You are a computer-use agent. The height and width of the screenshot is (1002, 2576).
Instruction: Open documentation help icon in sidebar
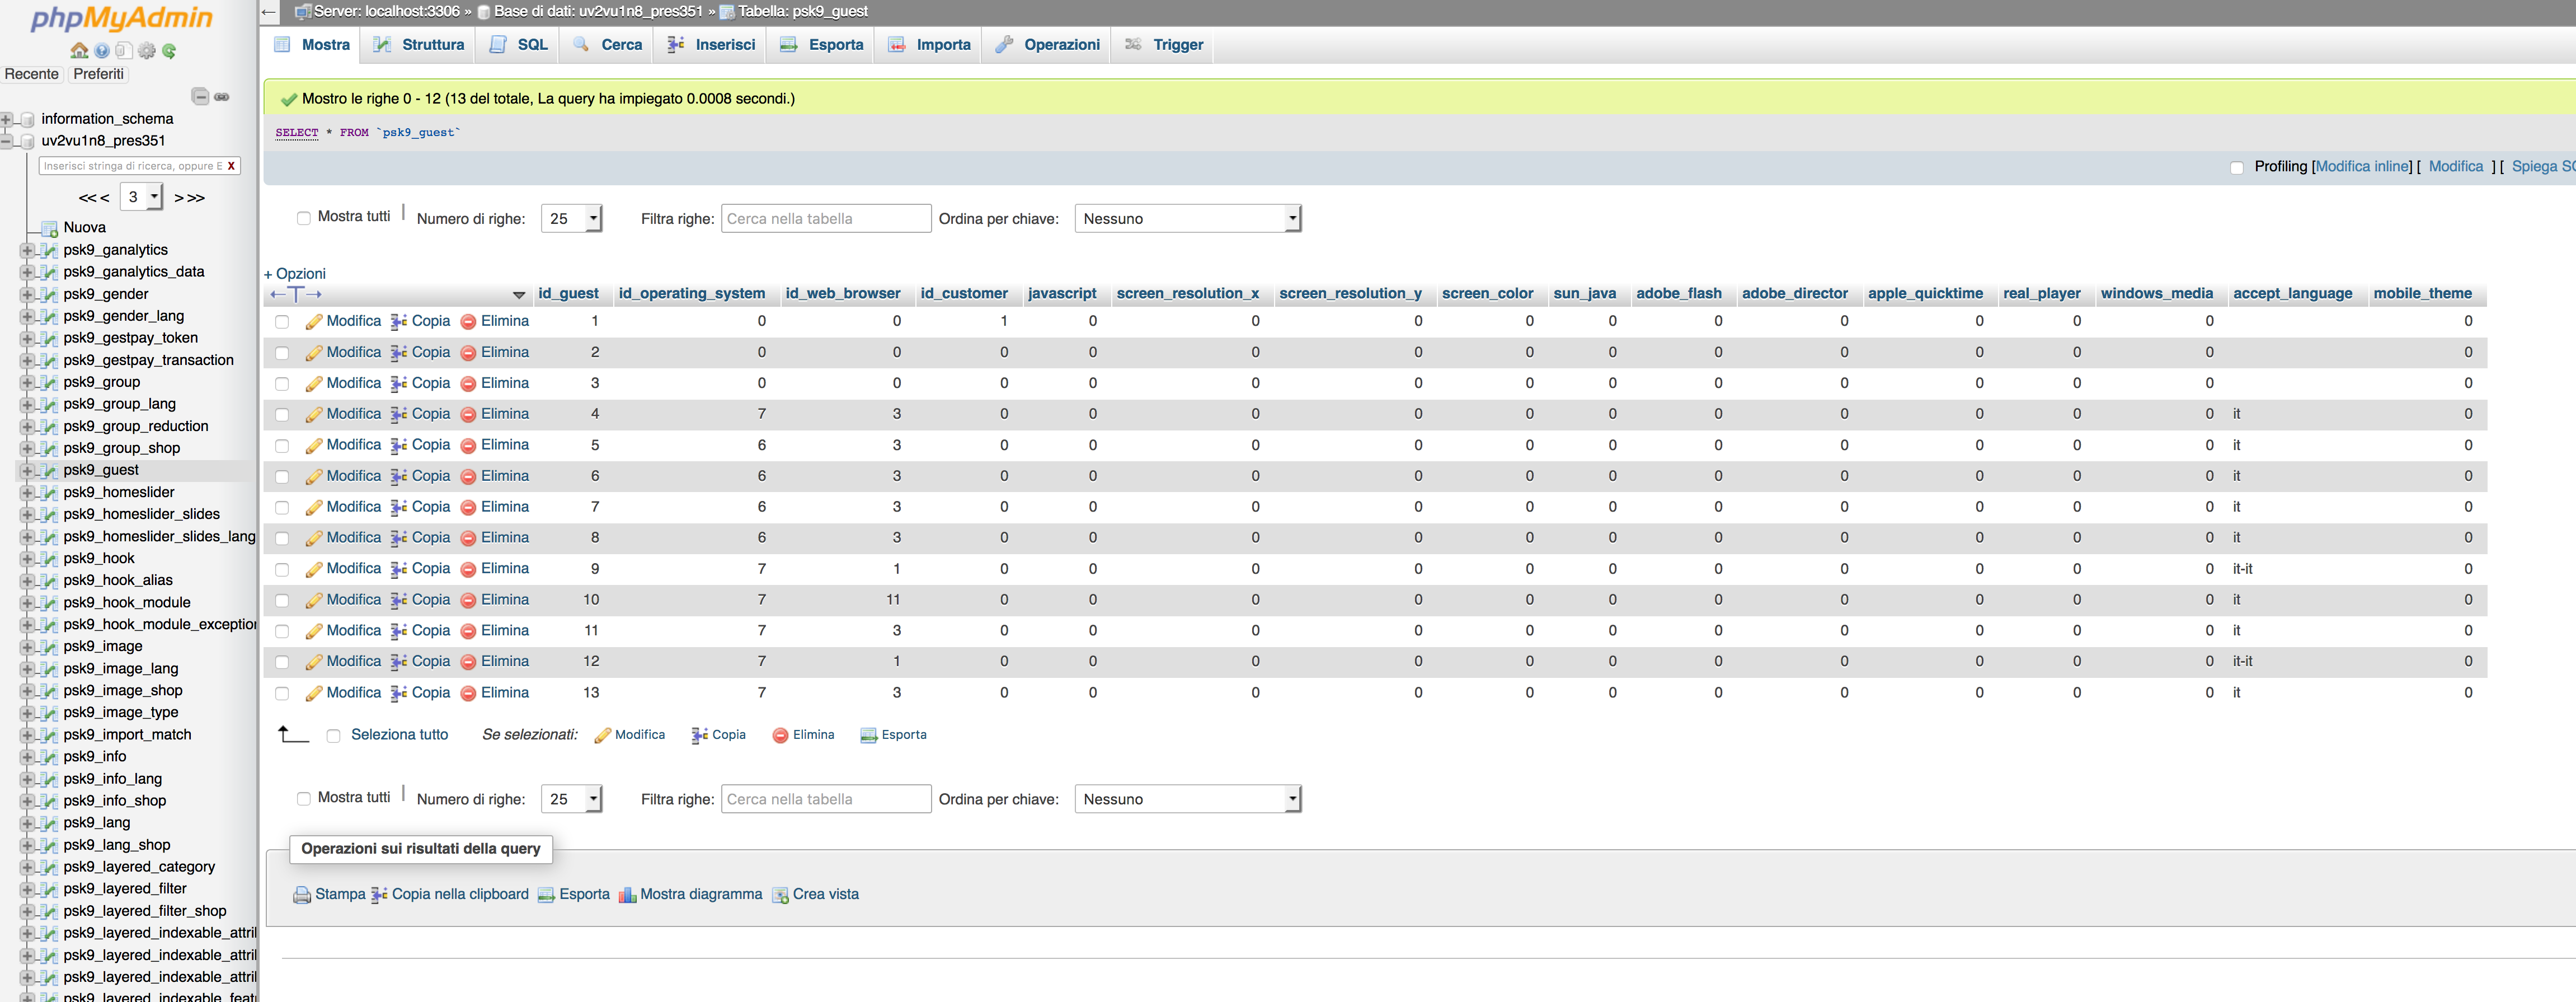coord(102,51)
